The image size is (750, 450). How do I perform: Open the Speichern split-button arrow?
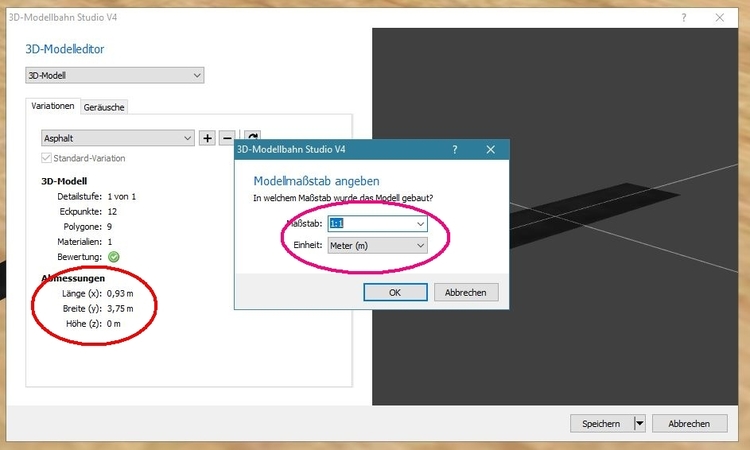pyautogui.click(x=640, y=423)
